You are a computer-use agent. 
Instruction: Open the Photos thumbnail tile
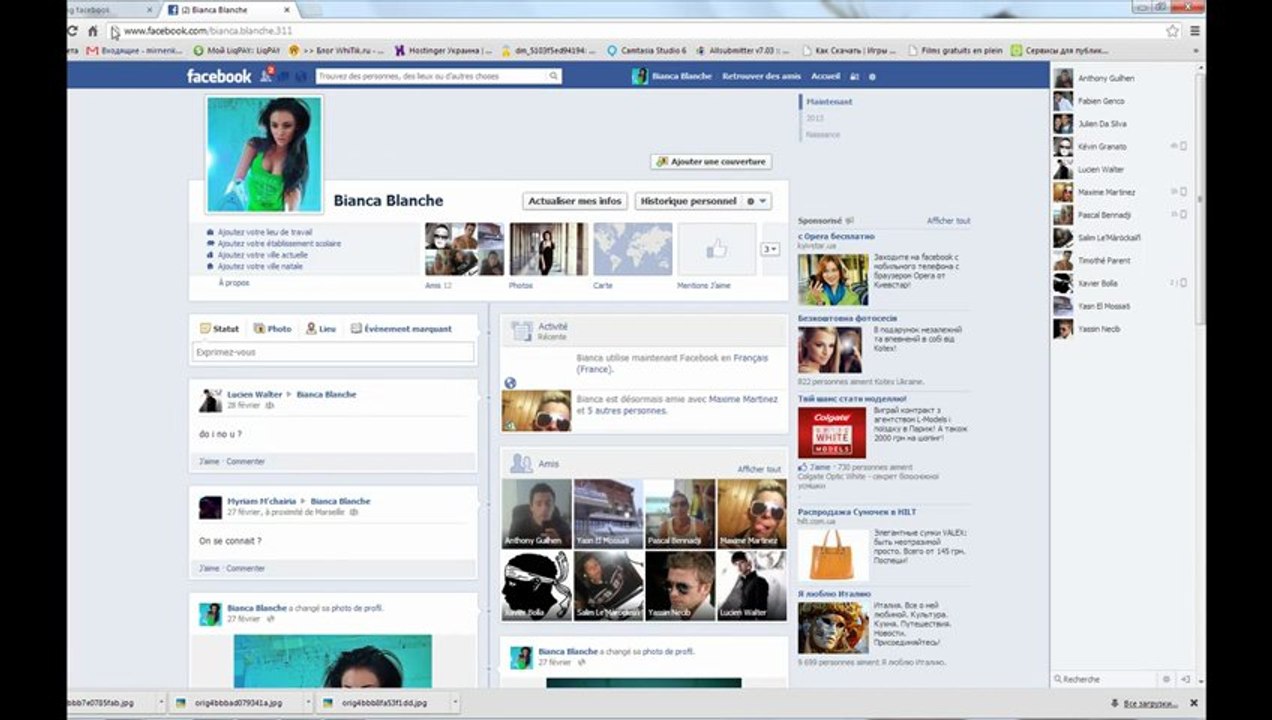[549, 249]
